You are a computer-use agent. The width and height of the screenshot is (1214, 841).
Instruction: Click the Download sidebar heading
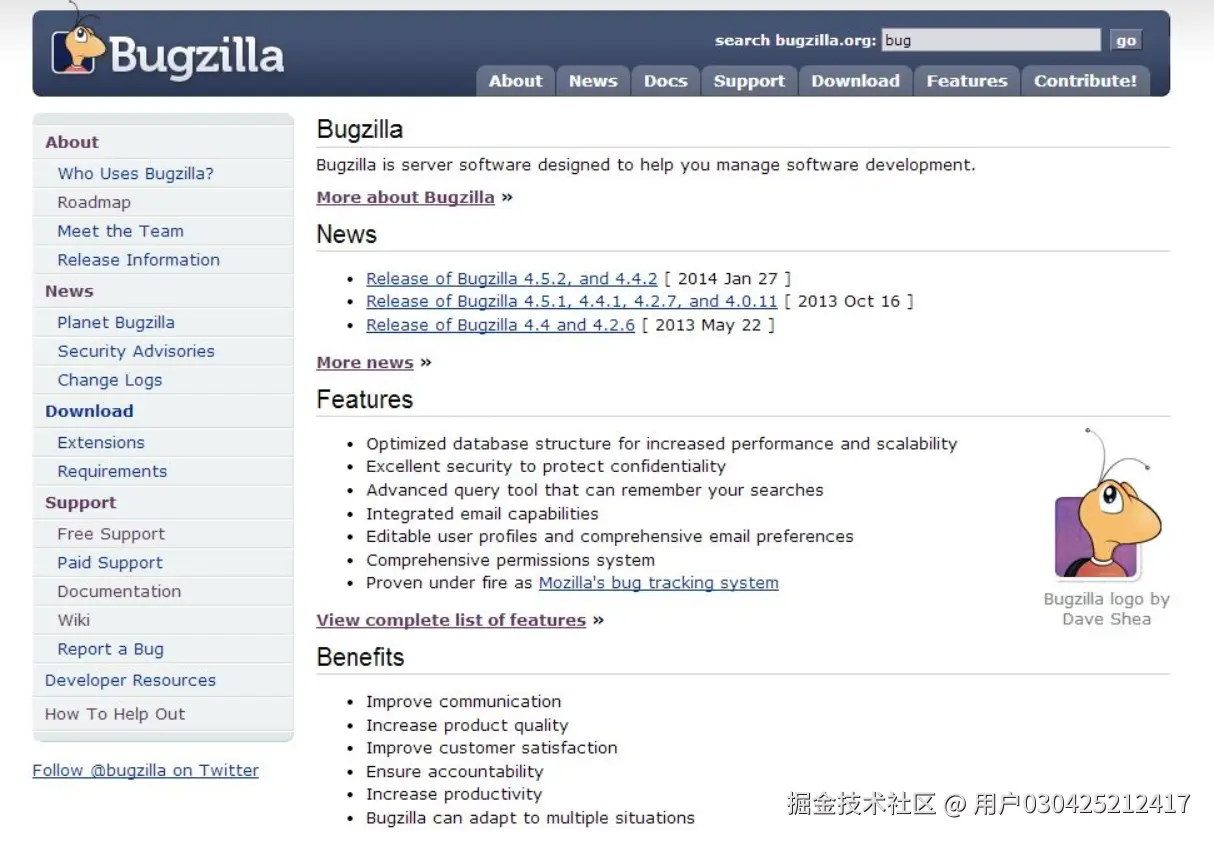(89, 411)
